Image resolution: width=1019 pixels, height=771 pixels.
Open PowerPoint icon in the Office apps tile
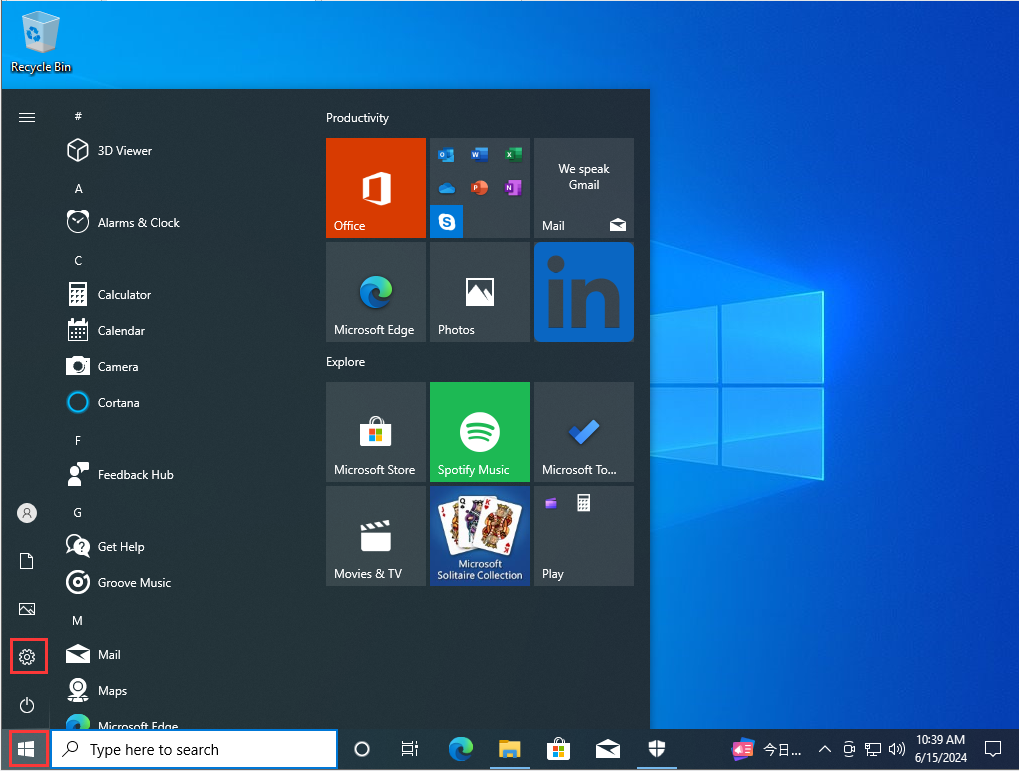(x=480, y=188)
